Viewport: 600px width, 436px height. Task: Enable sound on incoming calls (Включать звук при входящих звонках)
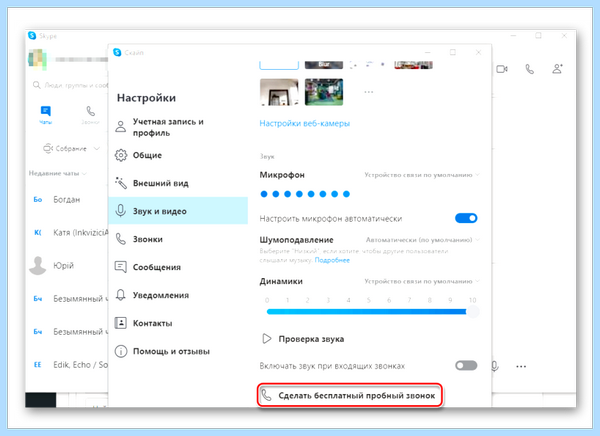[466, 366]
